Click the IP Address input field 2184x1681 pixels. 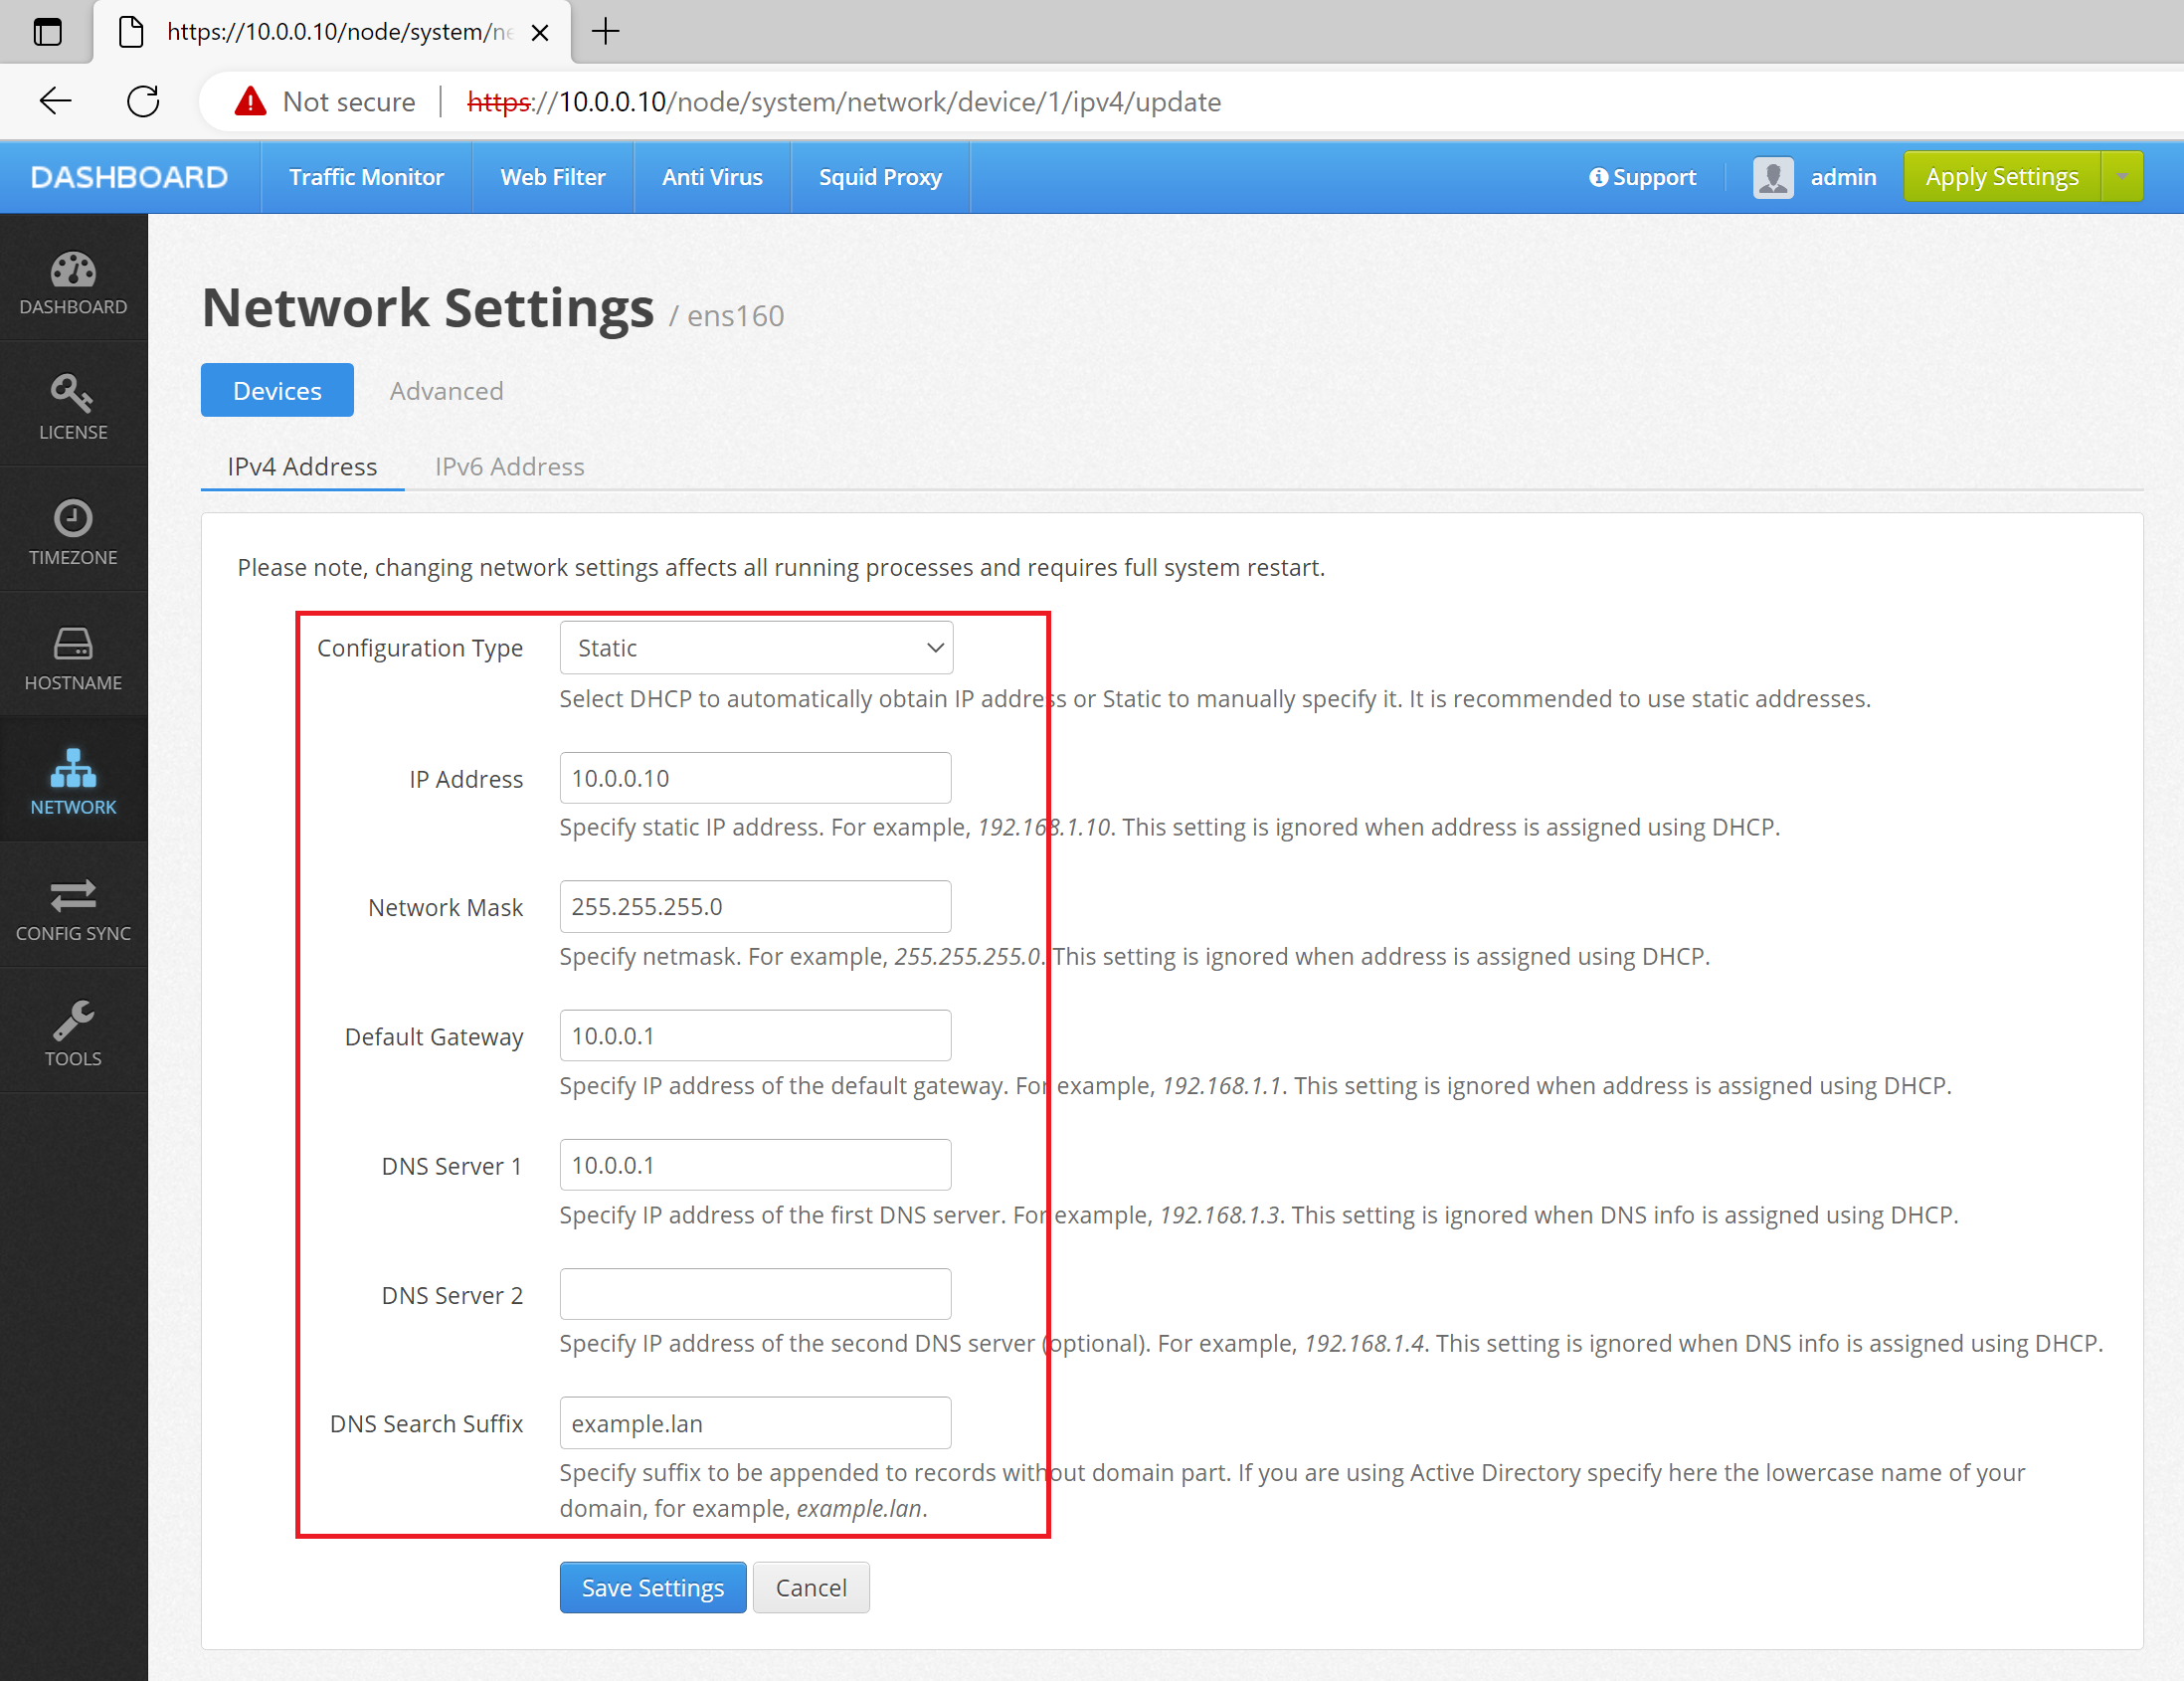coord(754,777)
